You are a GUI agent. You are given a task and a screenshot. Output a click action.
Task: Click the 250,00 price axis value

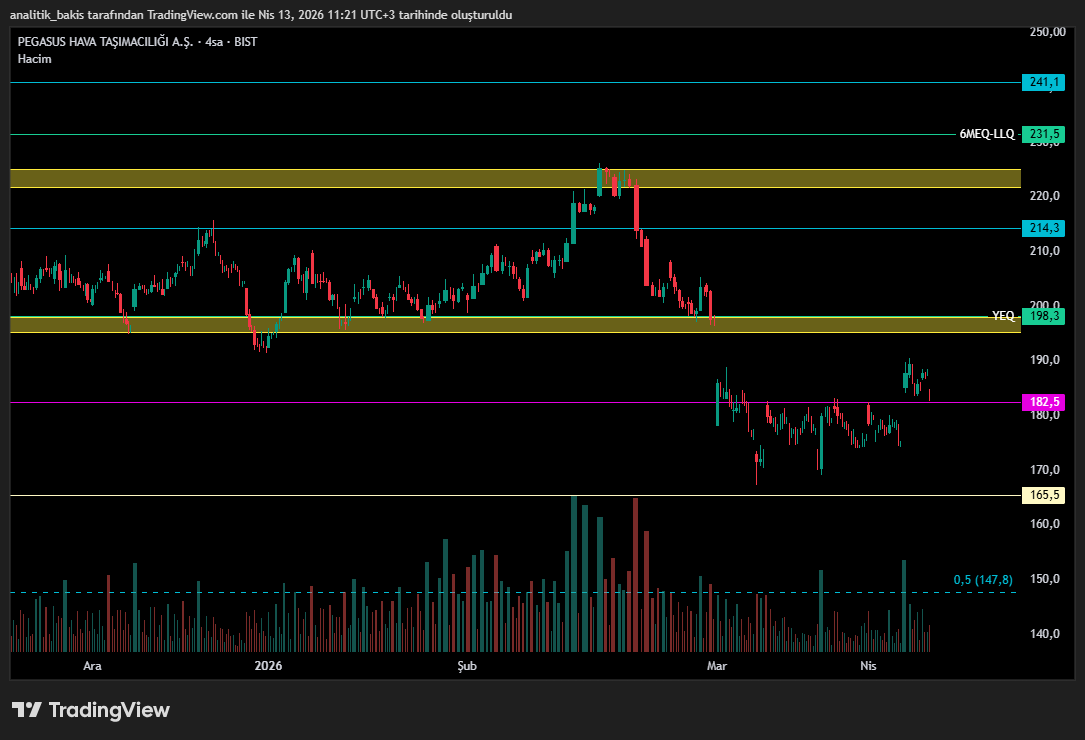tap(1048, 32)
